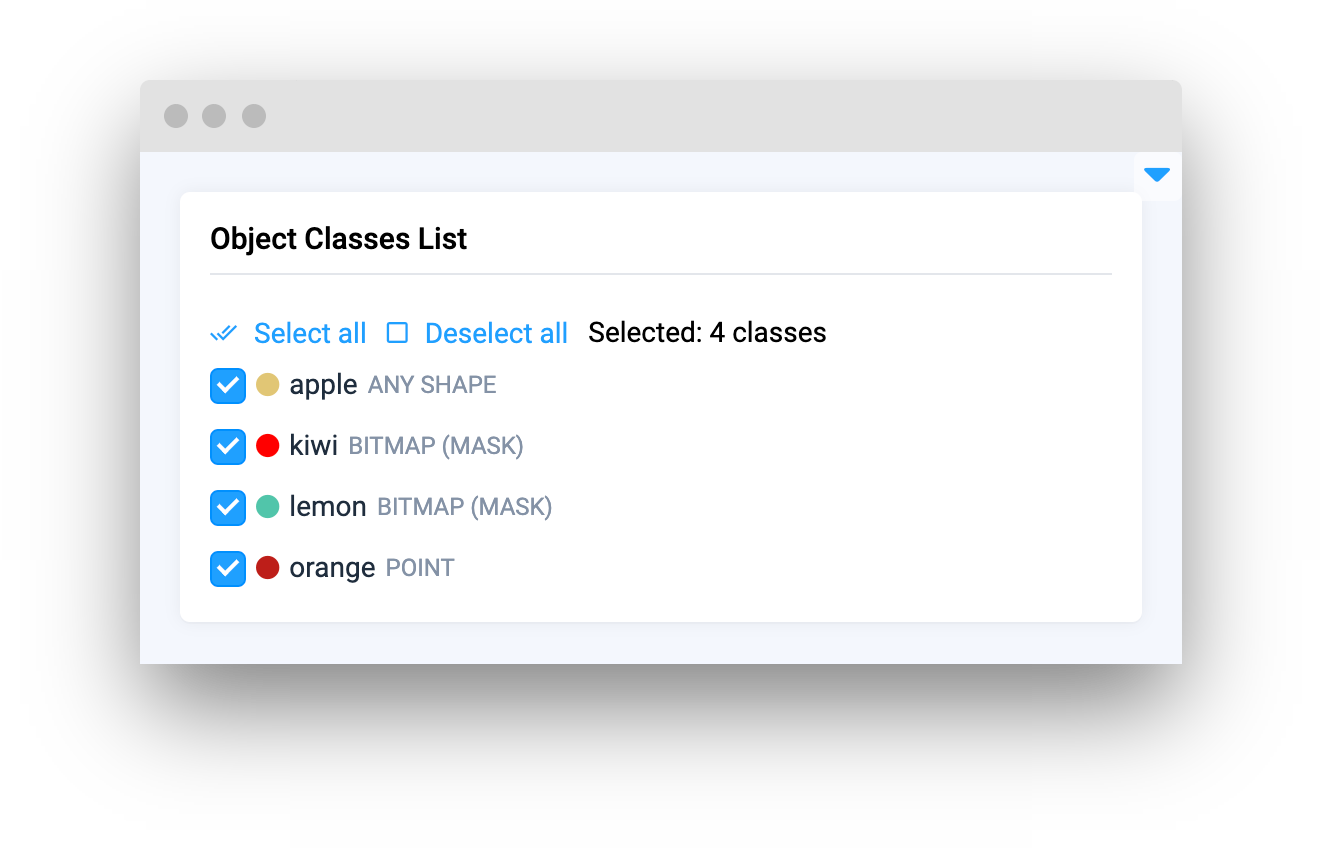Select the apple class name
The image size is (1322, 864).
coord(323,385)
